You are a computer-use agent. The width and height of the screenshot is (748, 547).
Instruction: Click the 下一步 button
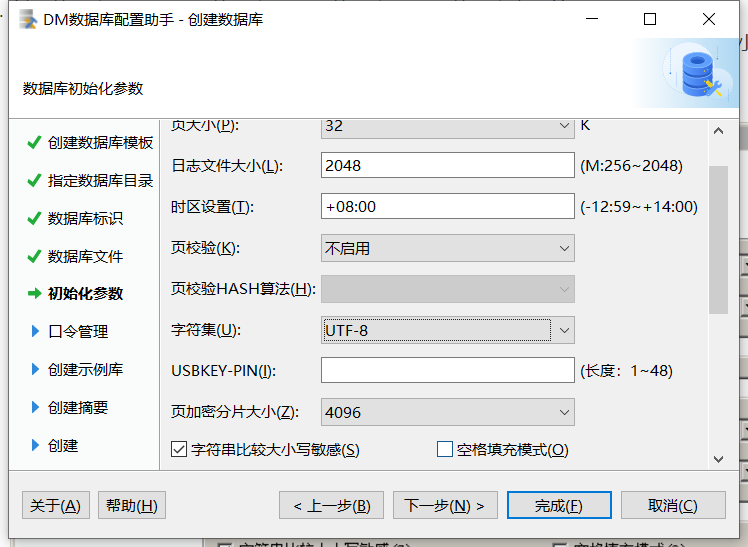coord(445,505)
